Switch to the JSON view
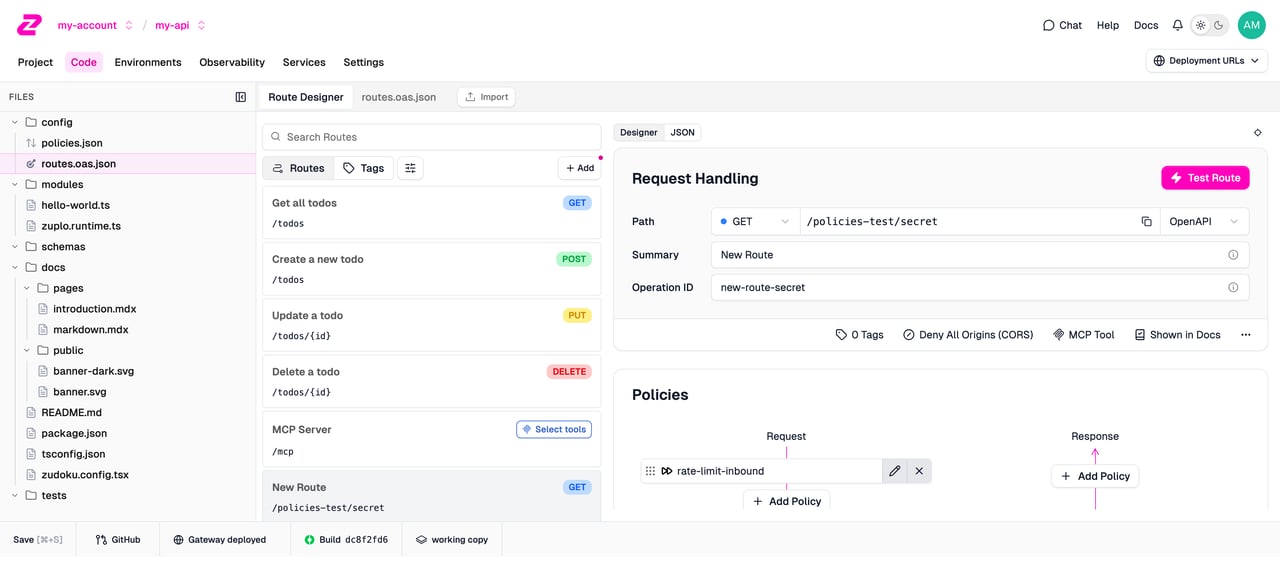The image size is (1280, 562). tap(683, 132)
